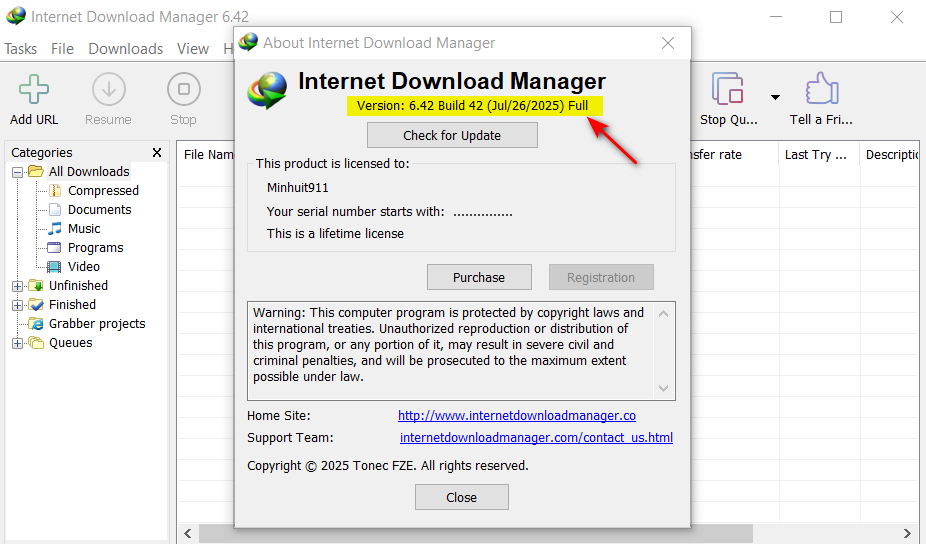The width and height of the screenshot is (926, 544).
Task: Select the All Downloads category
Action: point(89,171)
